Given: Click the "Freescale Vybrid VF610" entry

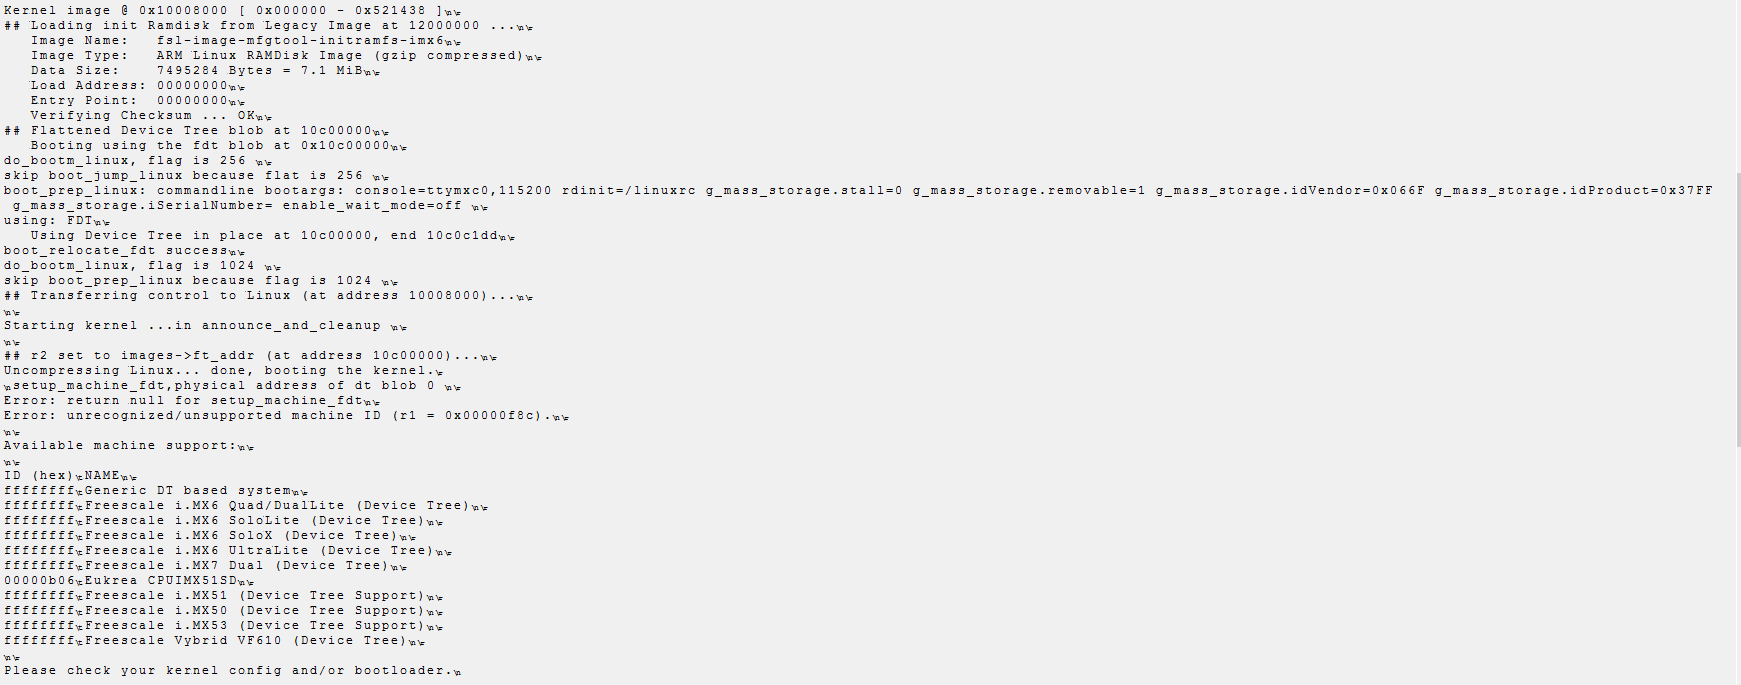Looking at the screenshot, I should click(x=245, y=641).
